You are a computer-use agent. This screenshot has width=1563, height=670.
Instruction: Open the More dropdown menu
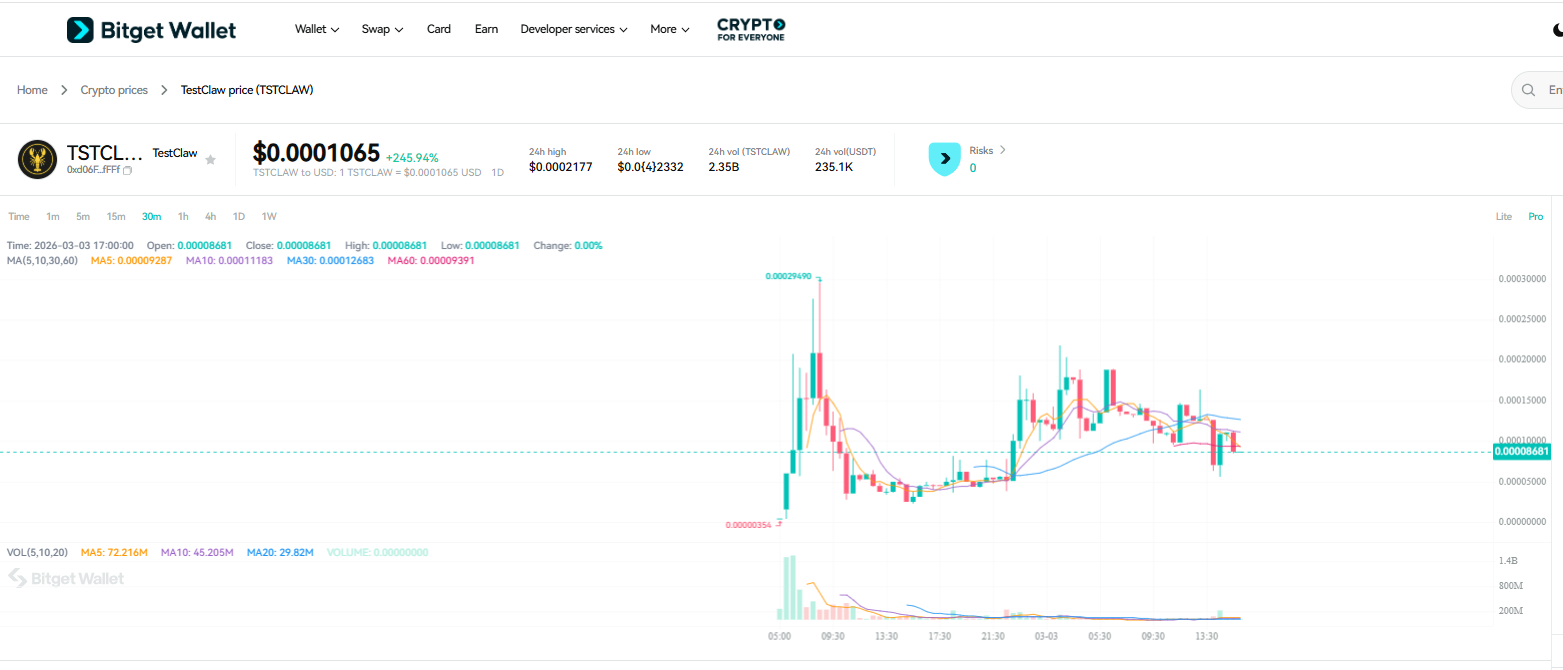tap(668, 29)
